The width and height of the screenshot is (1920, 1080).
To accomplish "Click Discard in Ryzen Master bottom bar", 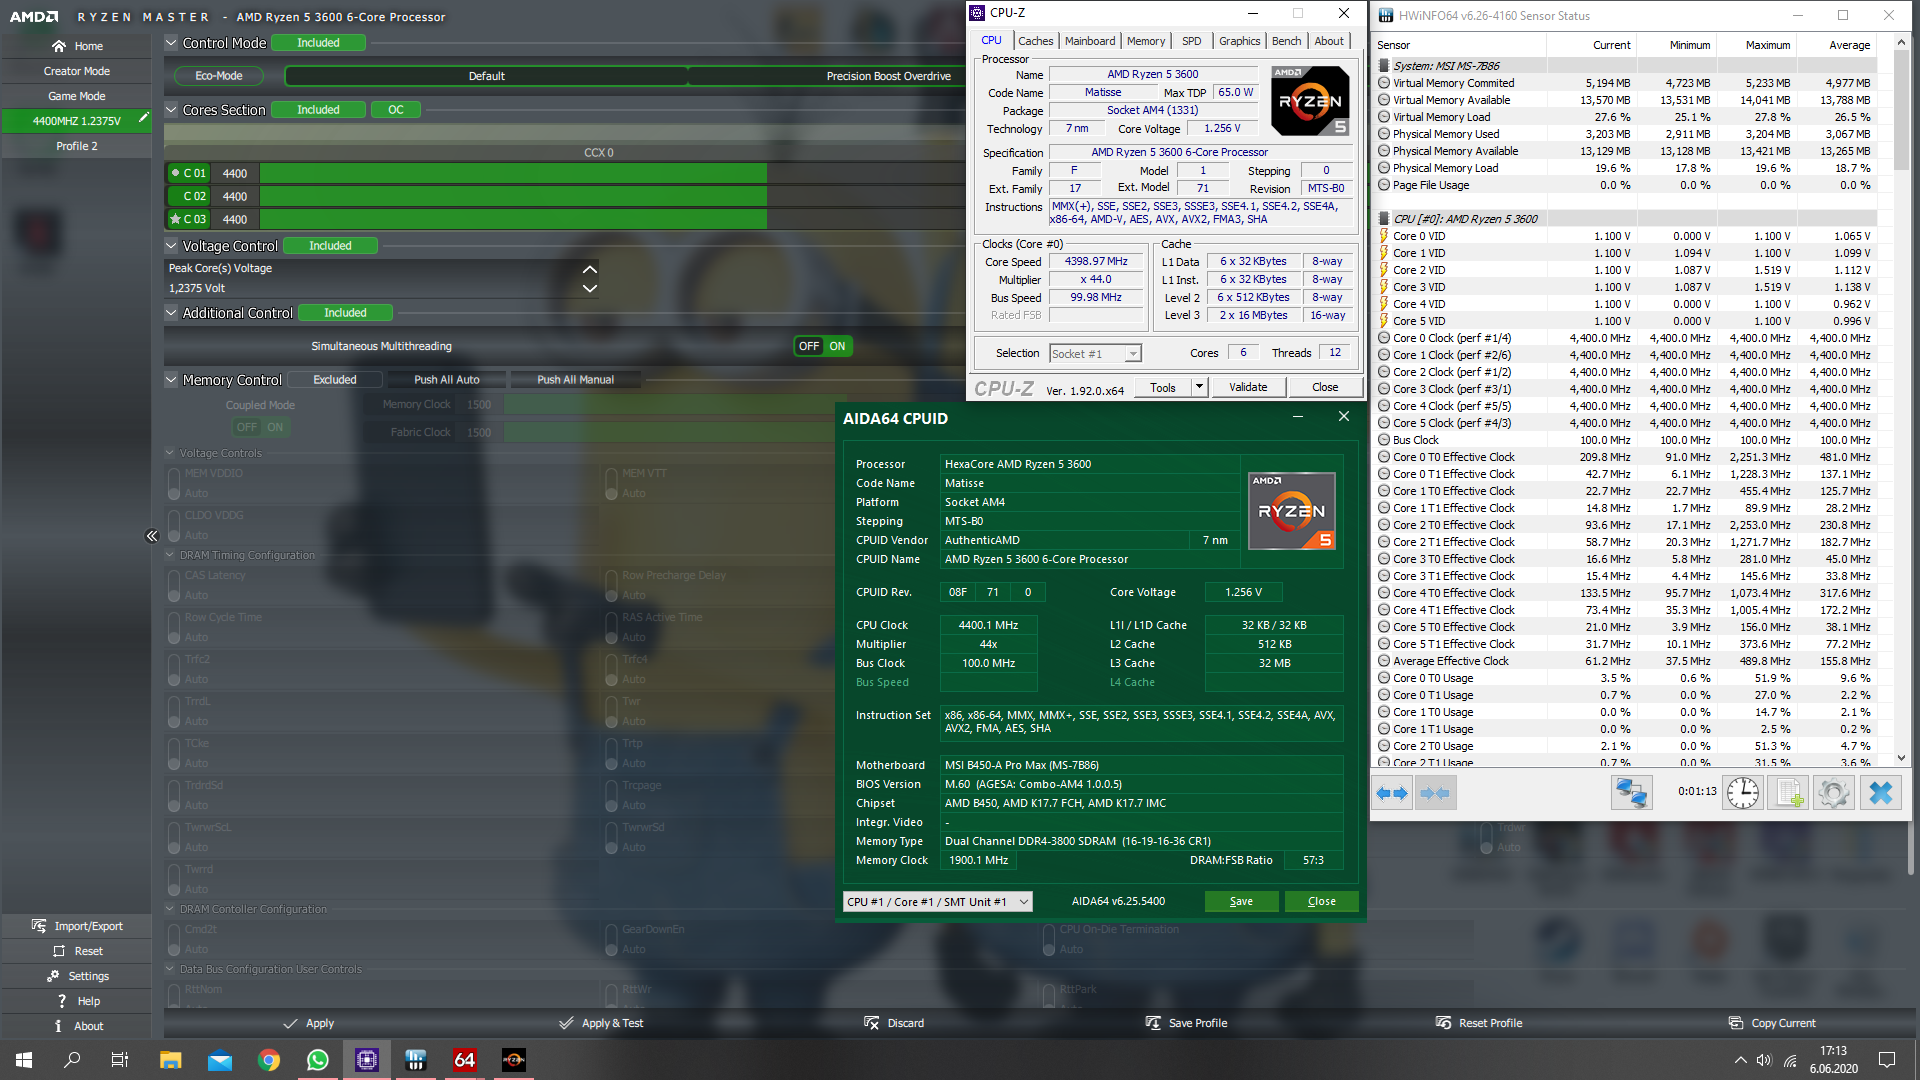I will pos(893,1023).
